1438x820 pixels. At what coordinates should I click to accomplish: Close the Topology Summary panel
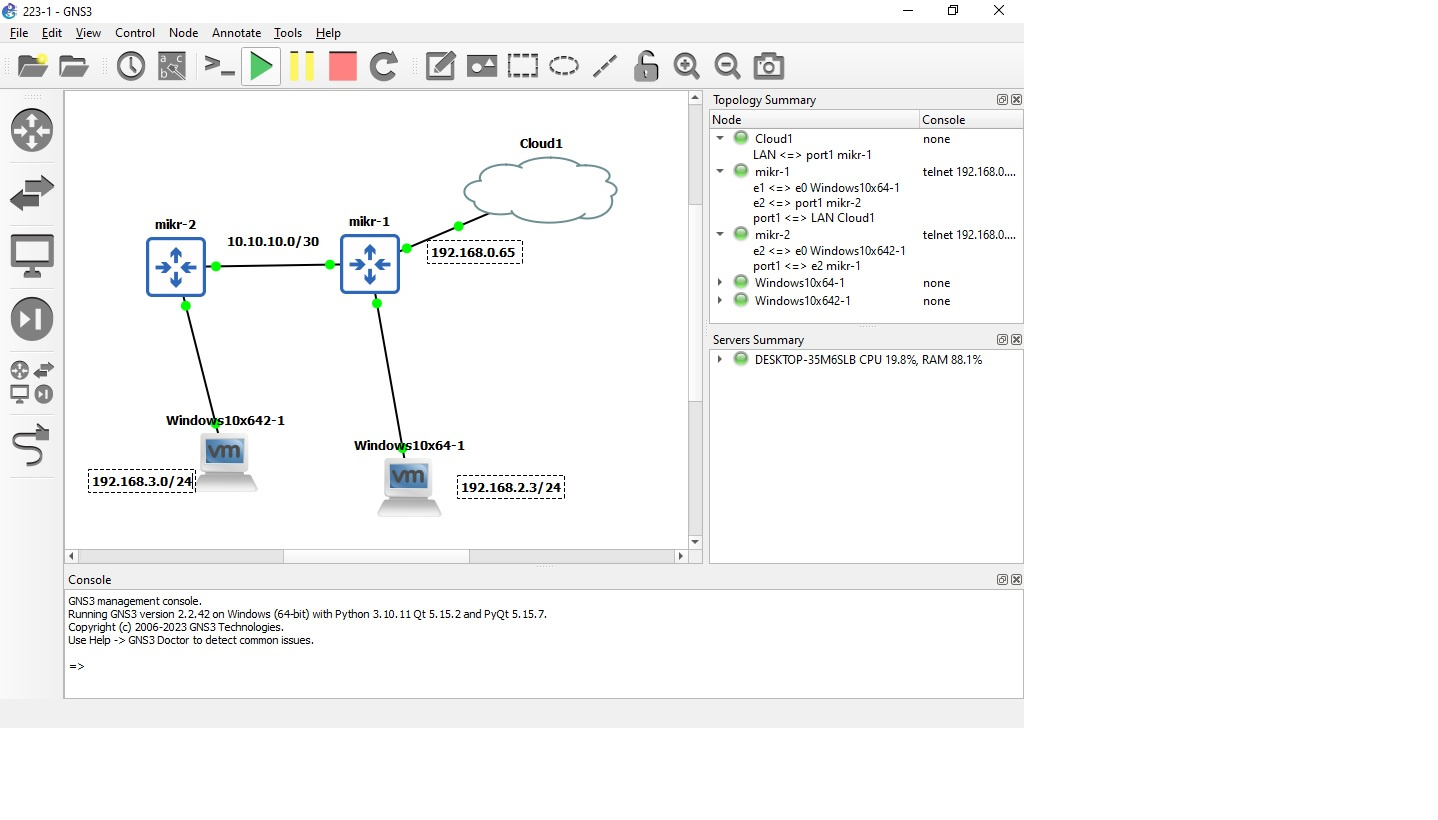click(1016, 100)
